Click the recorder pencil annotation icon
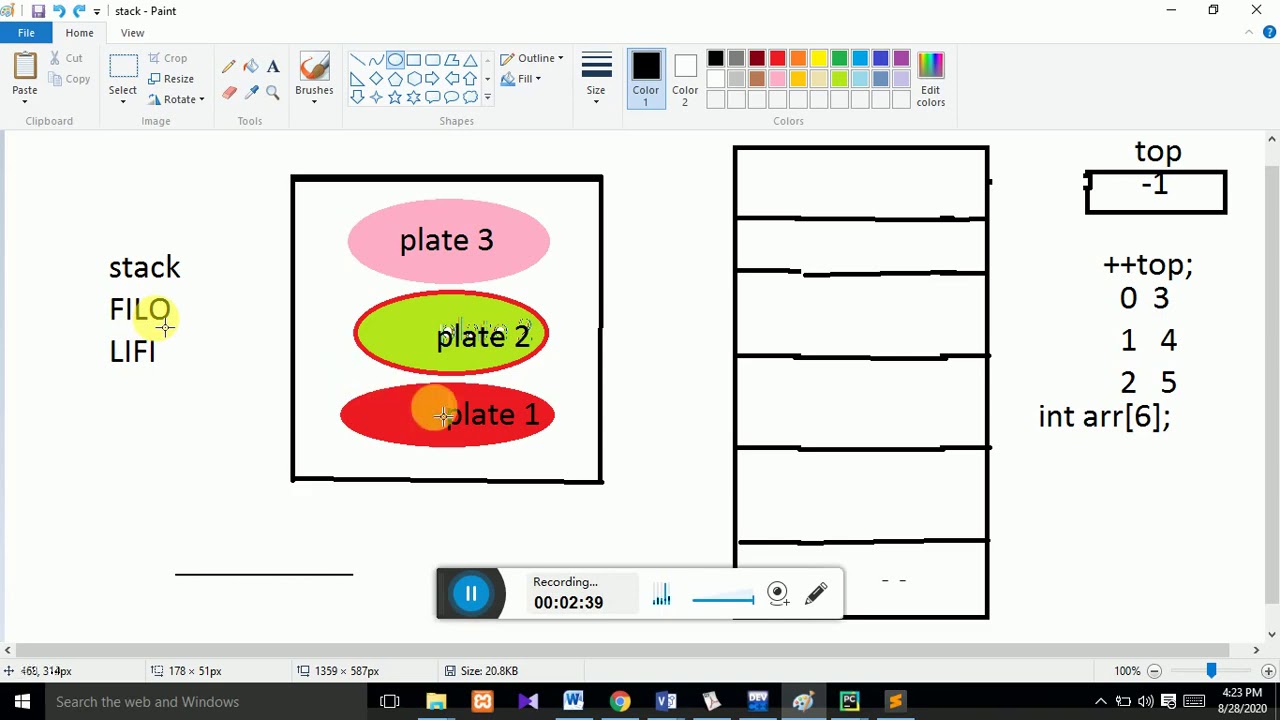The width and height of the screenshot is (1280, 720). (816, 593)
